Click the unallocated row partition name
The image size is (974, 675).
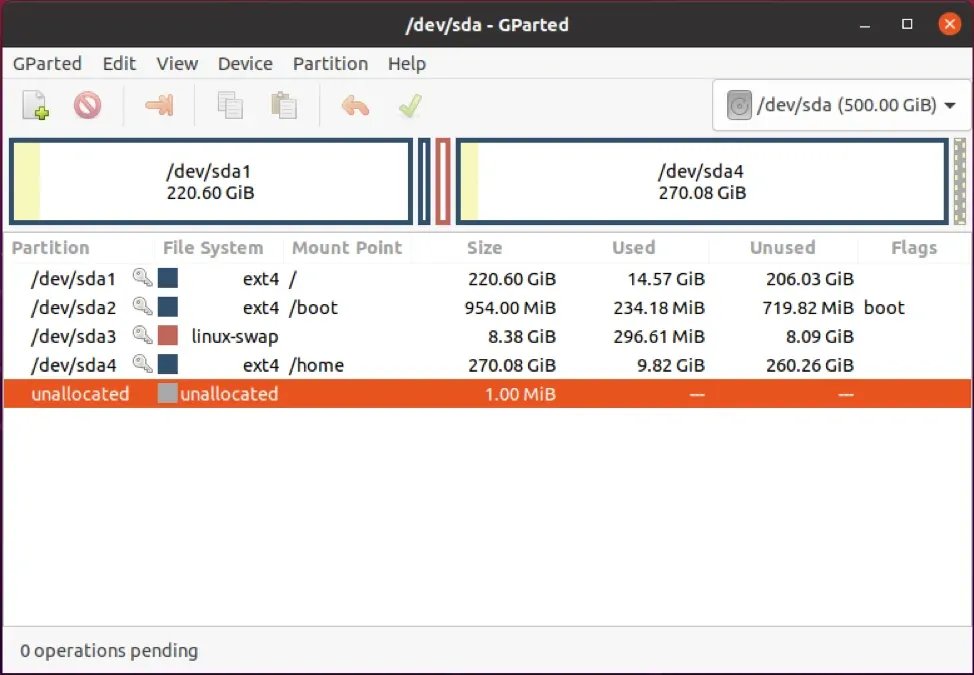[80, 394]
